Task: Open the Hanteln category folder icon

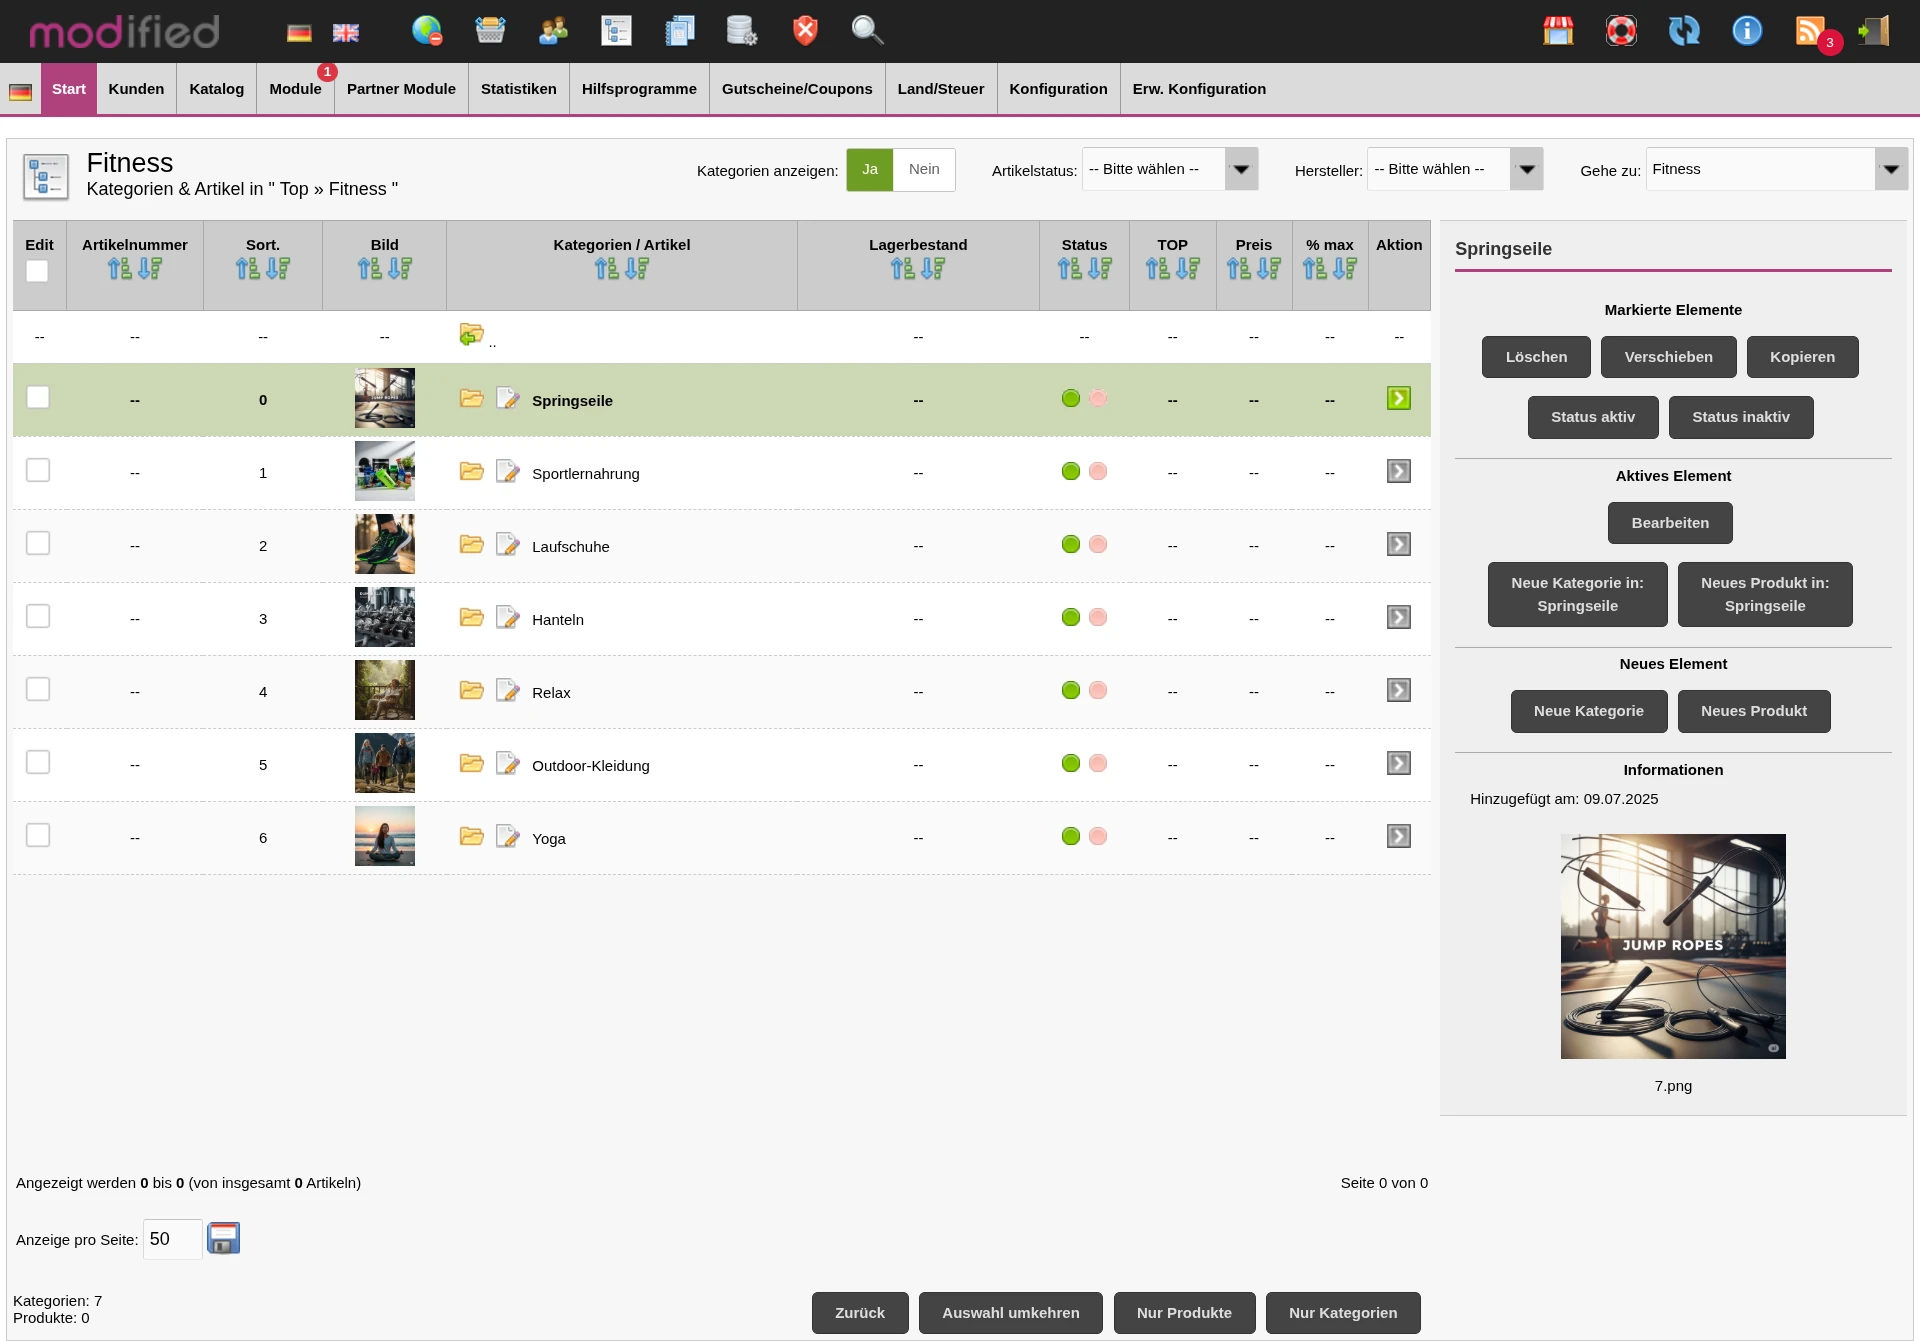Action: [472, 618]
